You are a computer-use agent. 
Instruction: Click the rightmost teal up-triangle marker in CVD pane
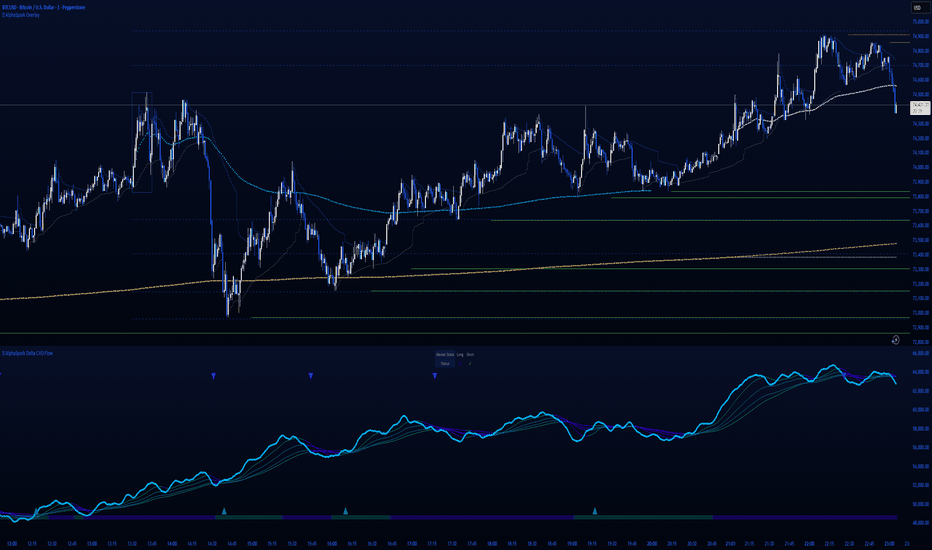[595, 511]
